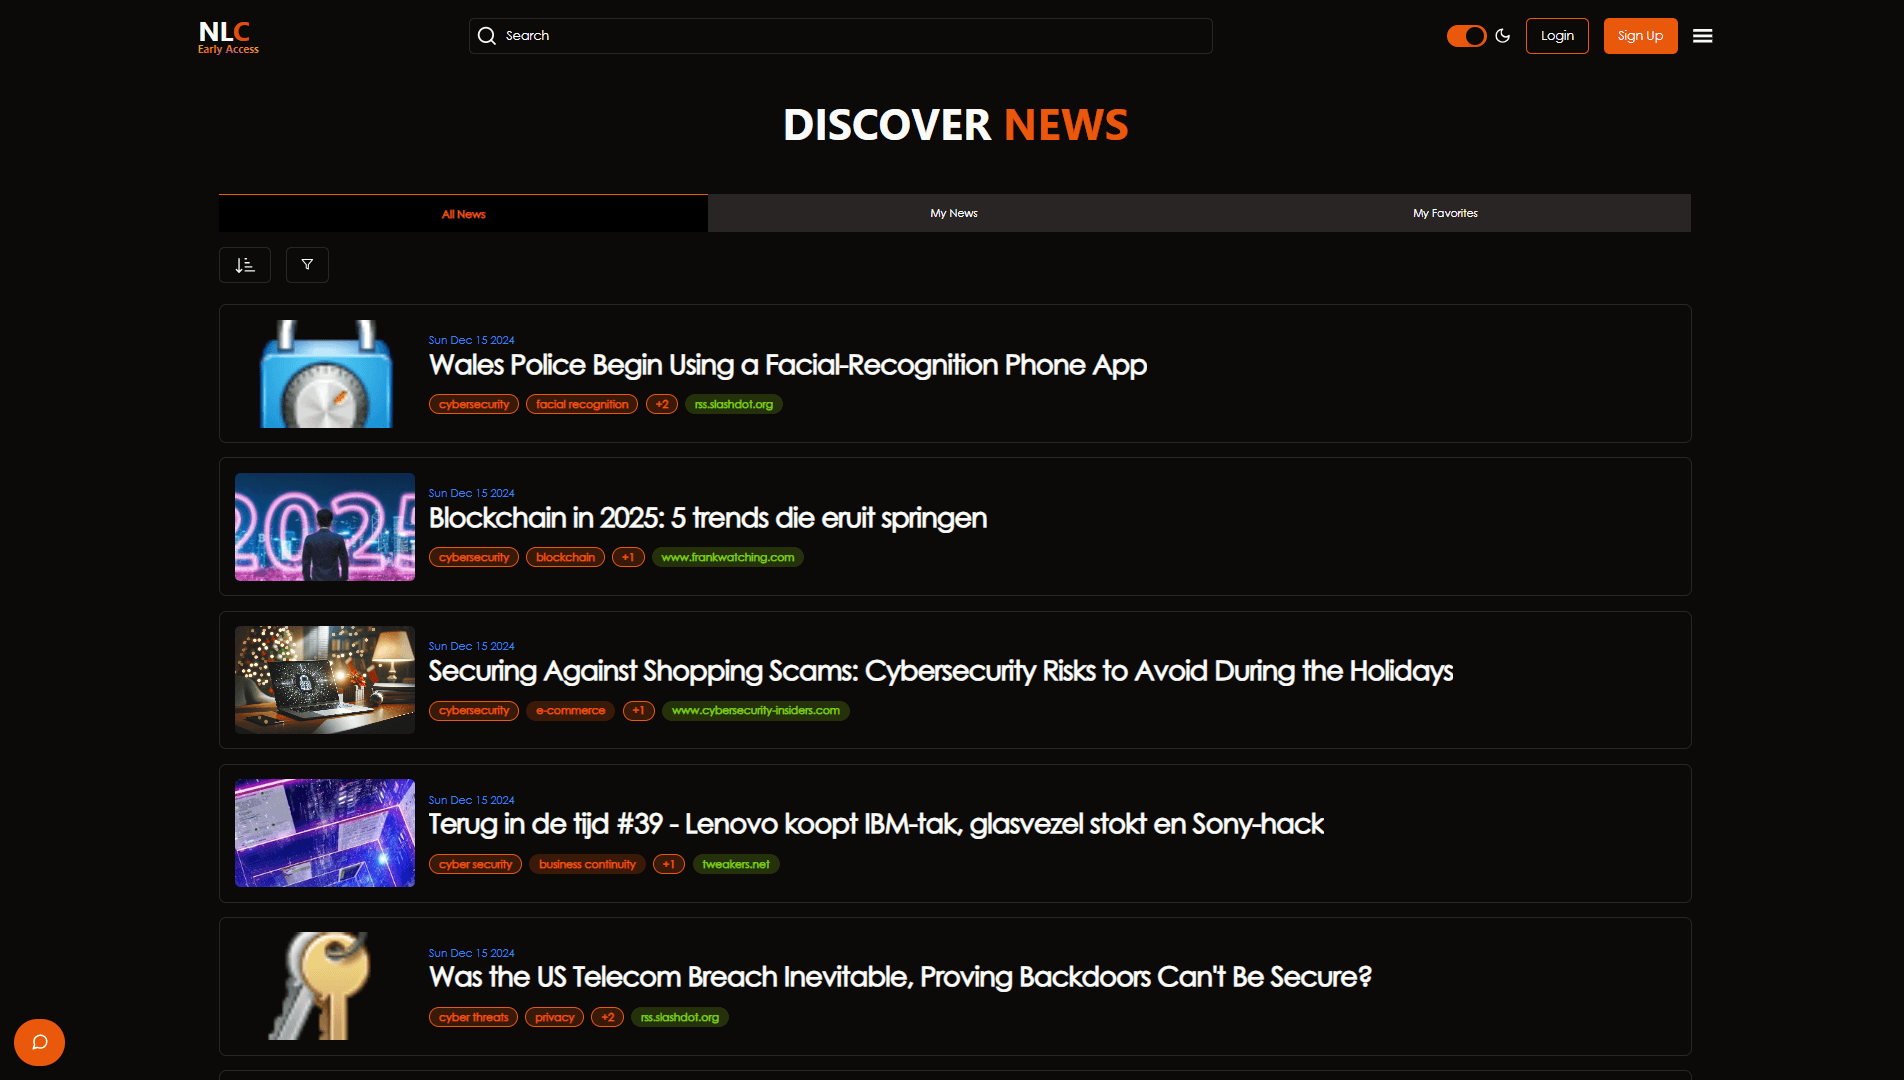
Task: Select the blockchain tag
Action: (565, 557)
